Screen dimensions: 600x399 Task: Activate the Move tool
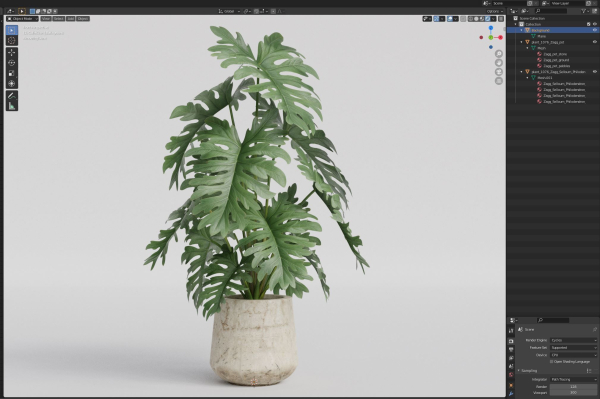click(12, 52)
